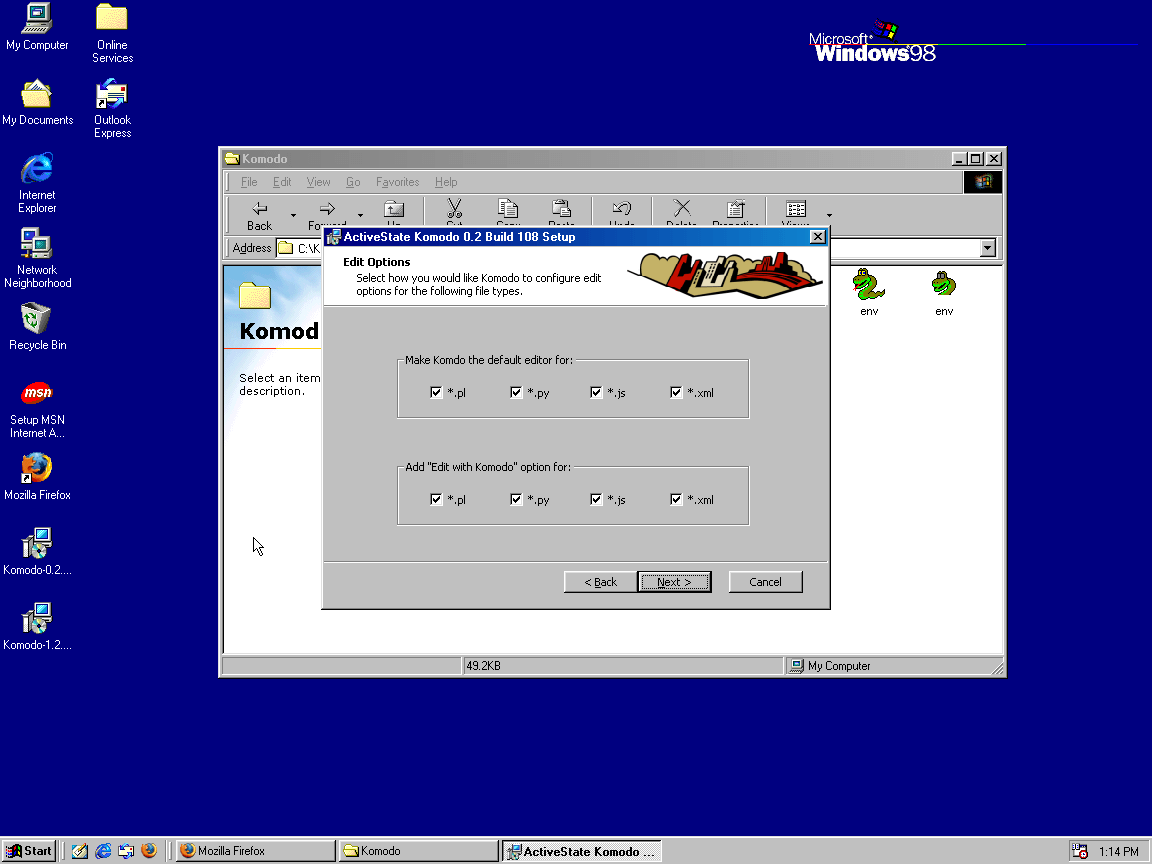Open the Forward button history dropdown arrow
Screen dimensions: 1152x864
tap(360, 215)
